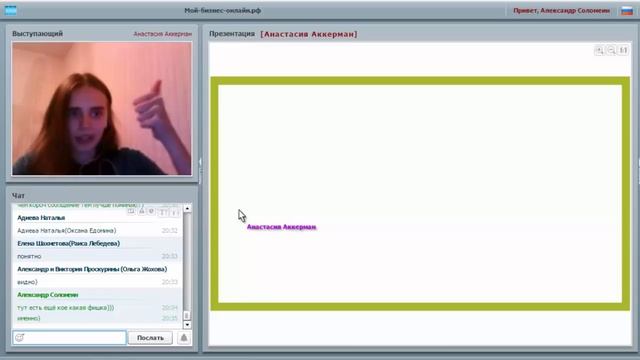This screenshot has width=640, height=360.
Task: Click the chat scrollbar thumb
Action: click(x=187, y=316)
